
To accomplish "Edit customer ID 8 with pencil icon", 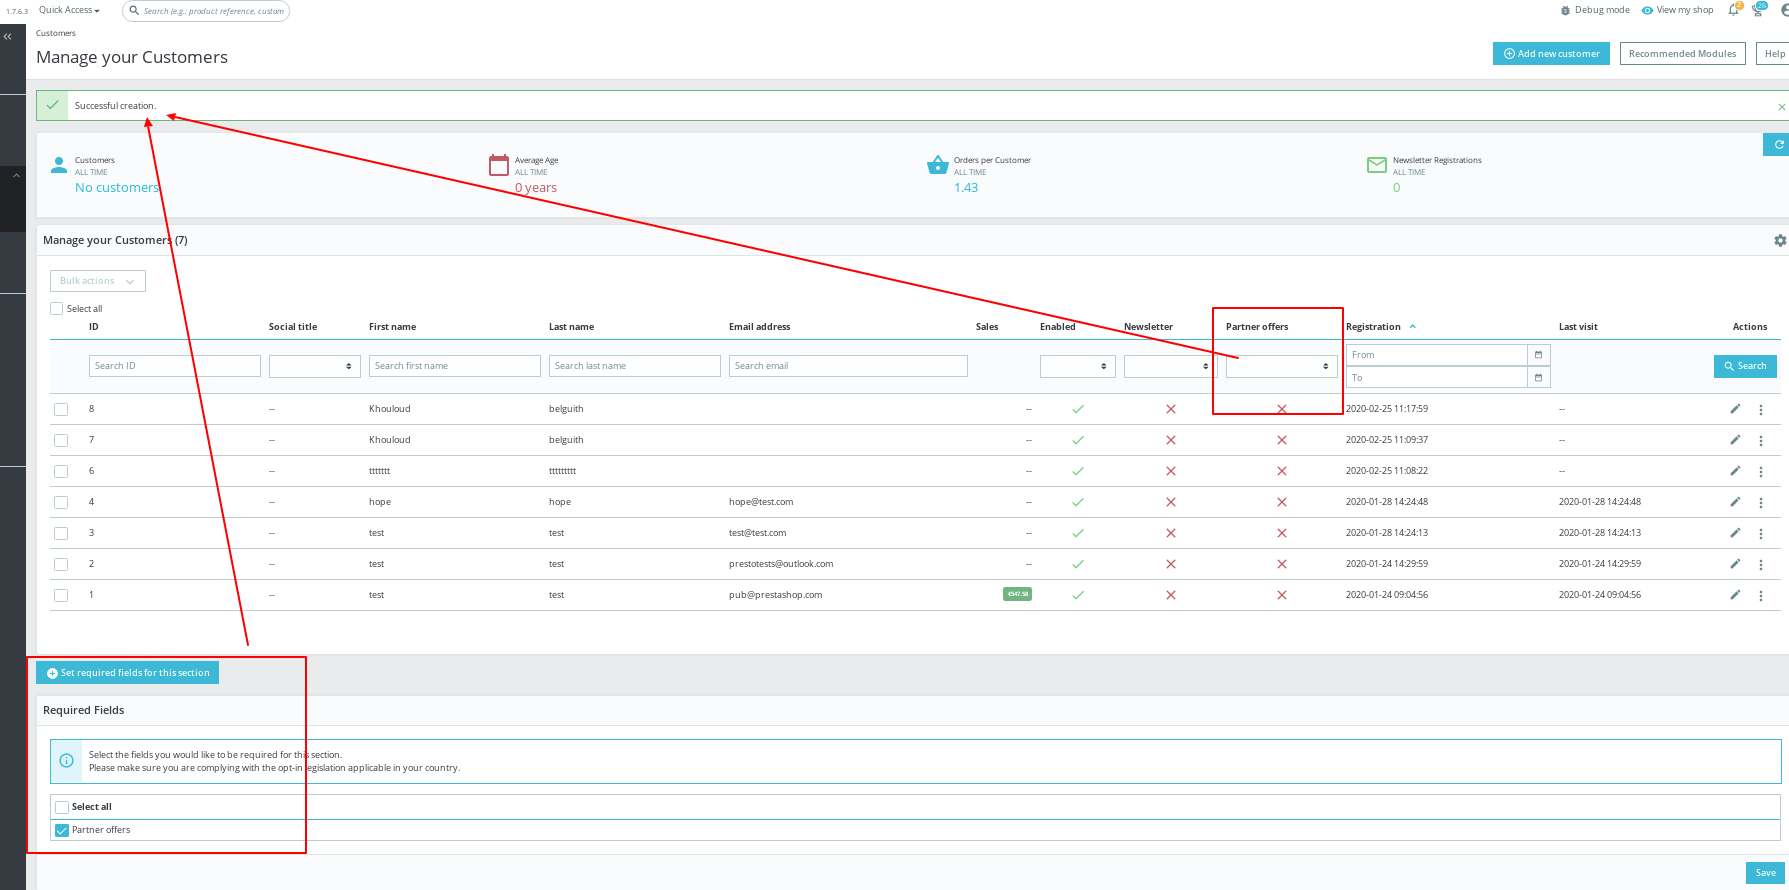I will [x=1735, y=409].
